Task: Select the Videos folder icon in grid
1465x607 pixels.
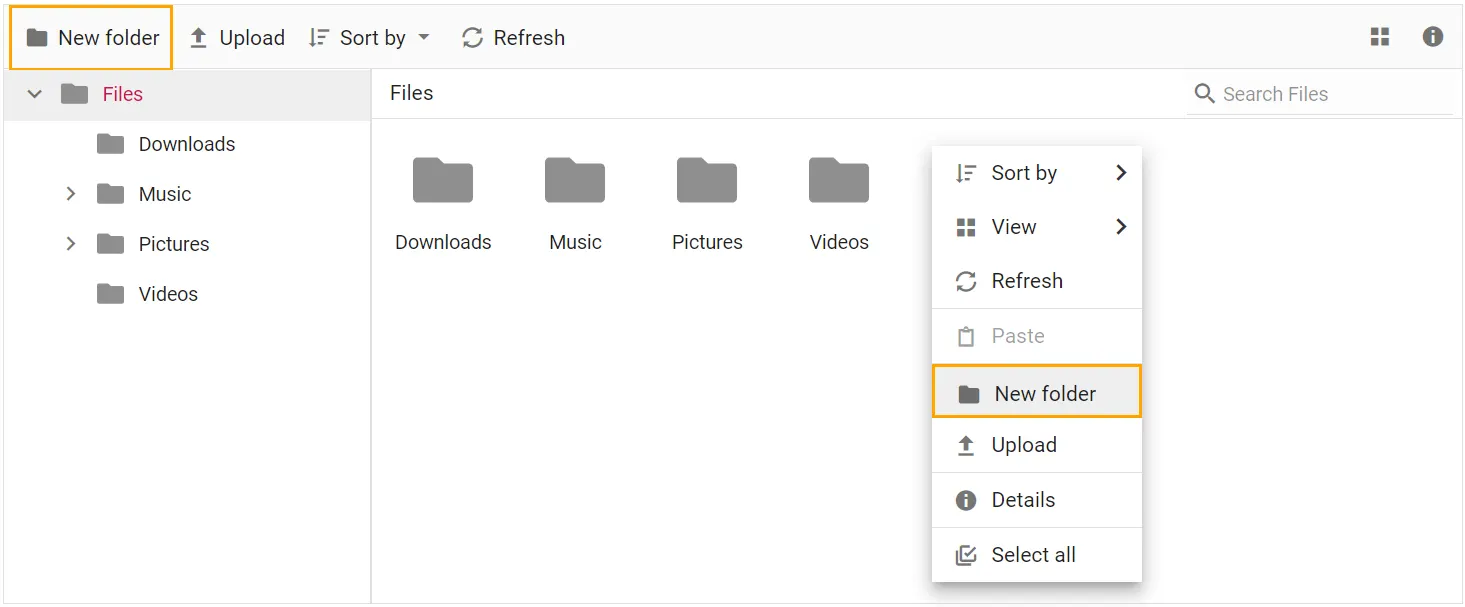Action: pos(839,180)
